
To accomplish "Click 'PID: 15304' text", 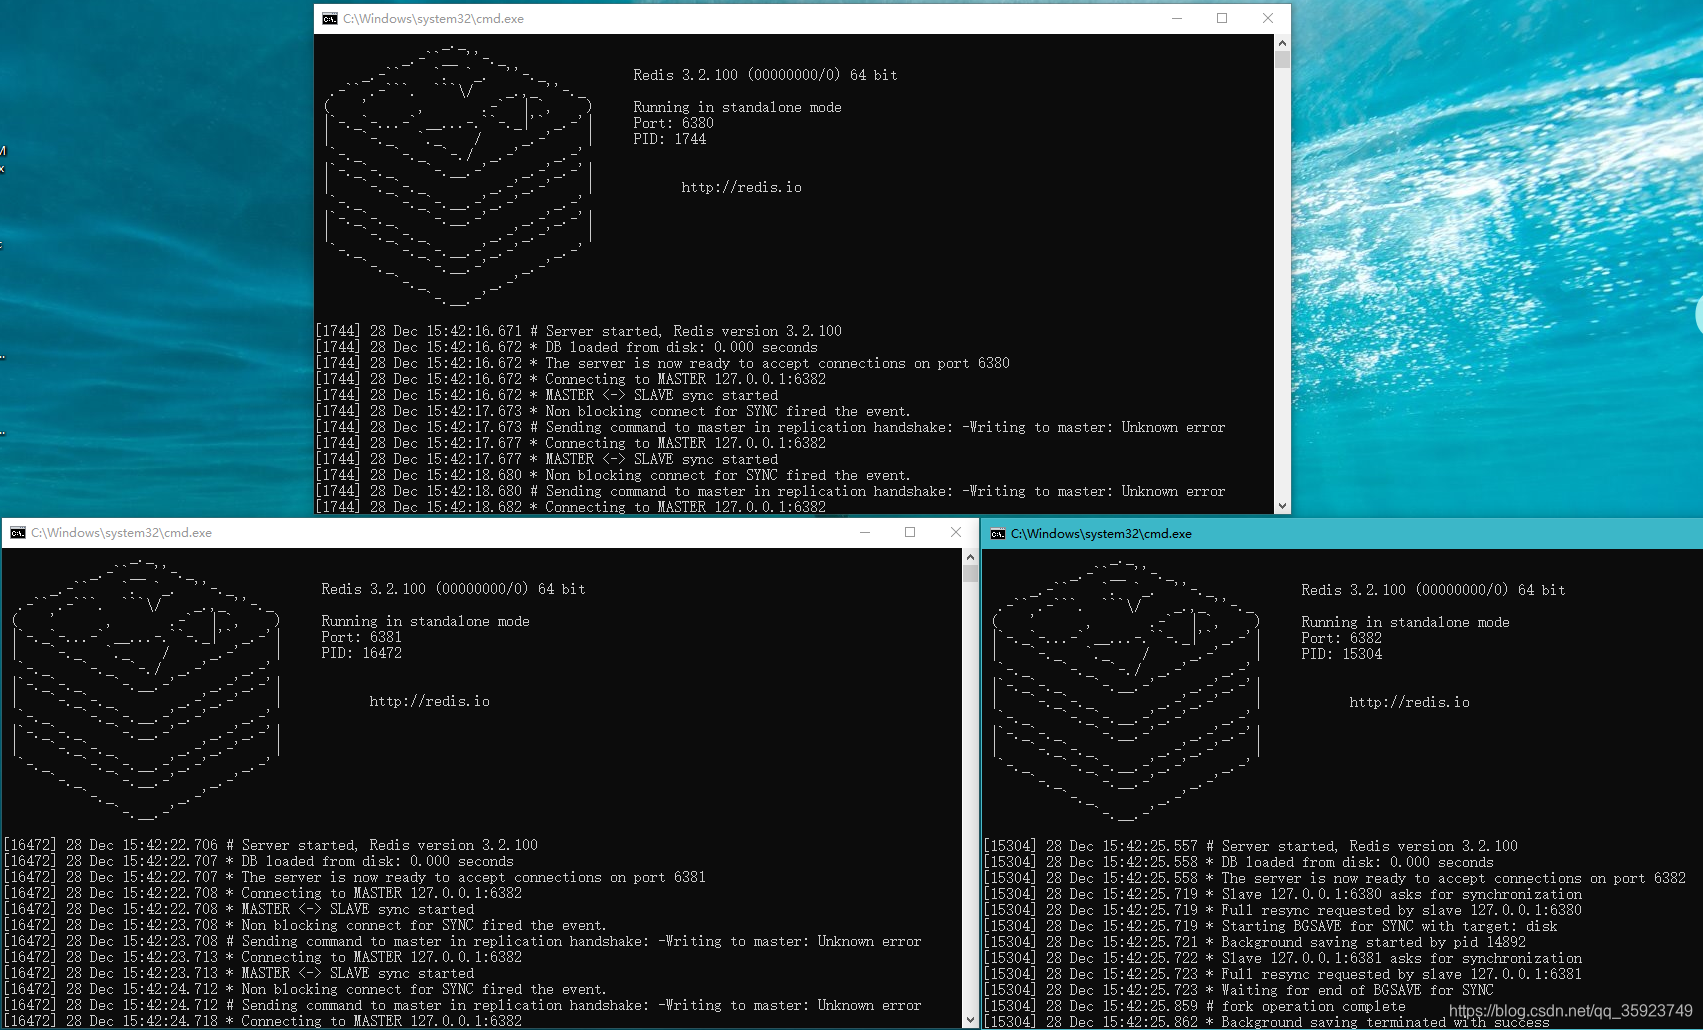I will click(x=1341, y=654).
